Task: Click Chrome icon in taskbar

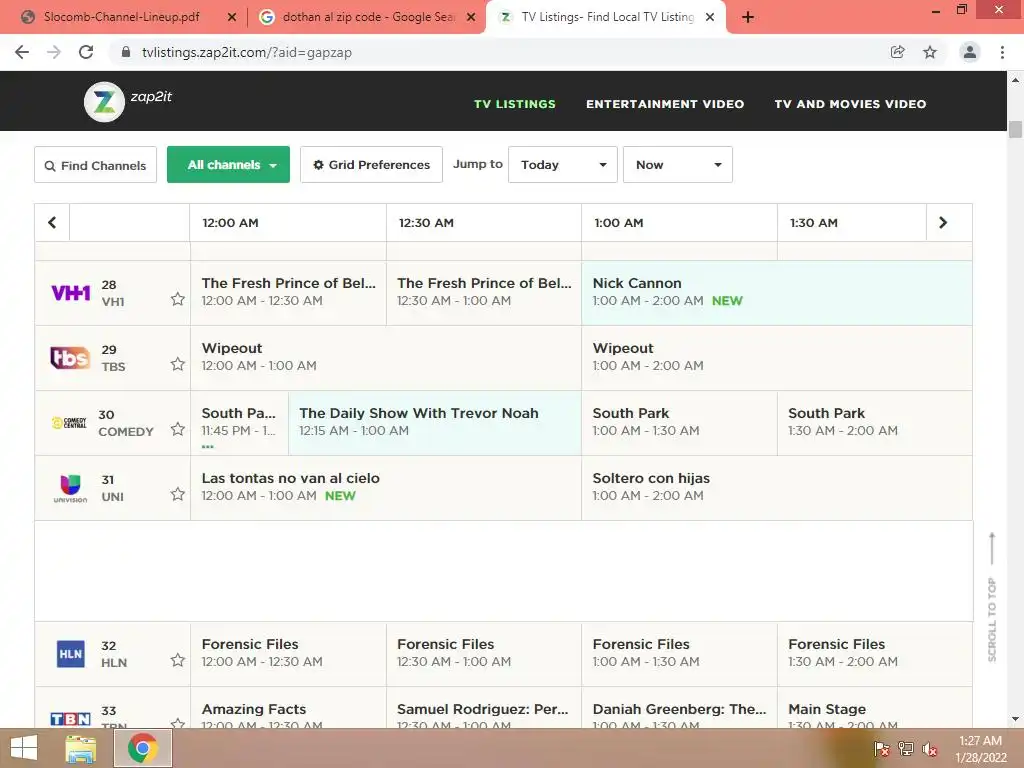Action: pos(143,748)
